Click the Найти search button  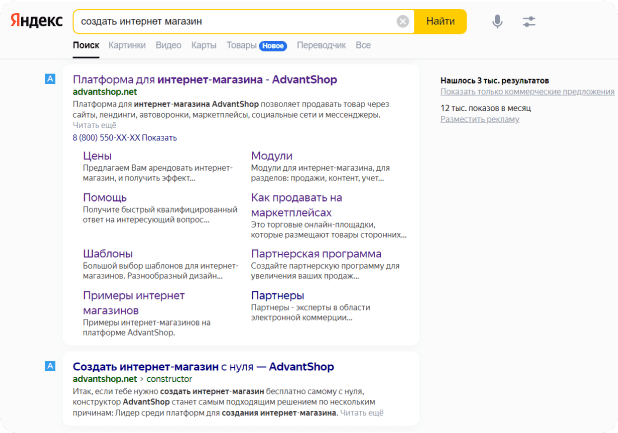[x=440, y=21]
